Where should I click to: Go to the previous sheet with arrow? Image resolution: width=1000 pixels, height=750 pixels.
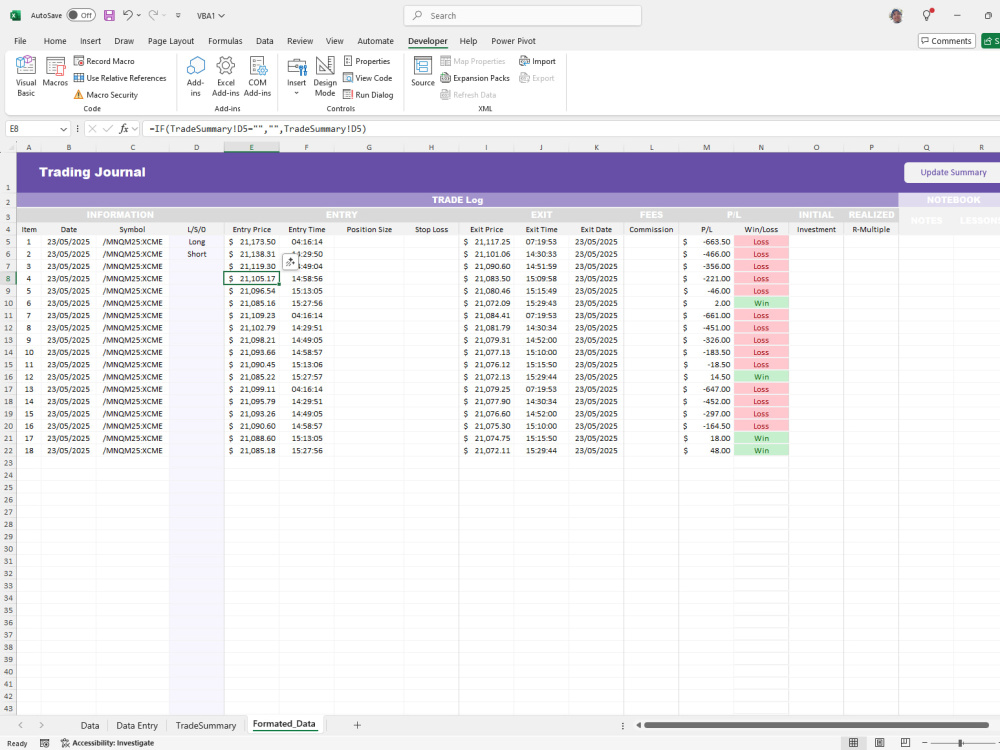pyautogui.click(x=21, y=725)
